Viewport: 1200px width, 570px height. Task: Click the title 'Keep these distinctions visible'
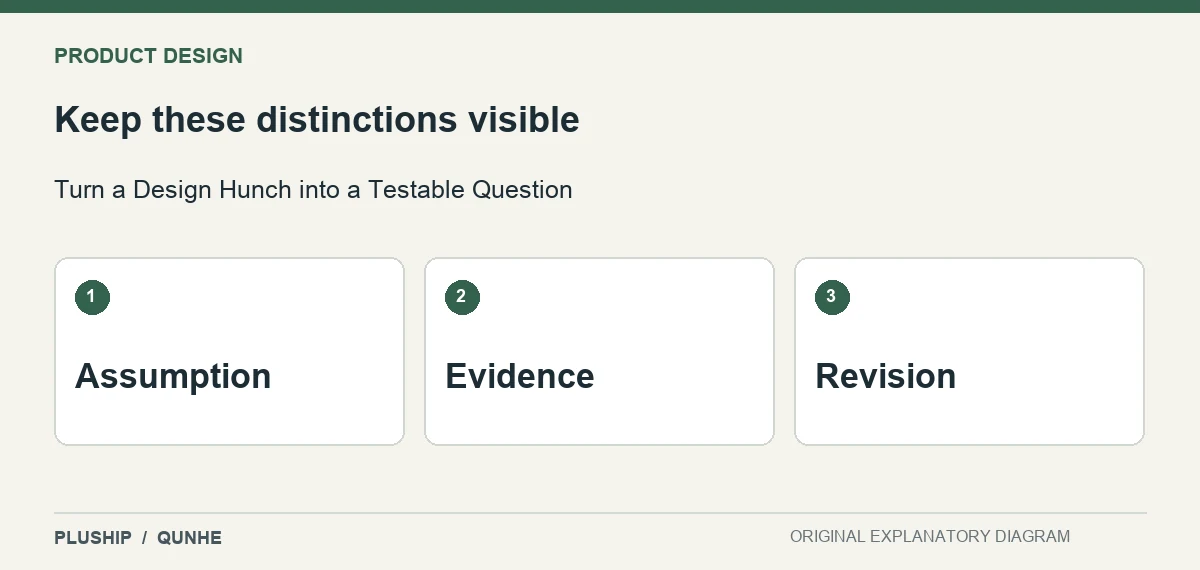317,120
